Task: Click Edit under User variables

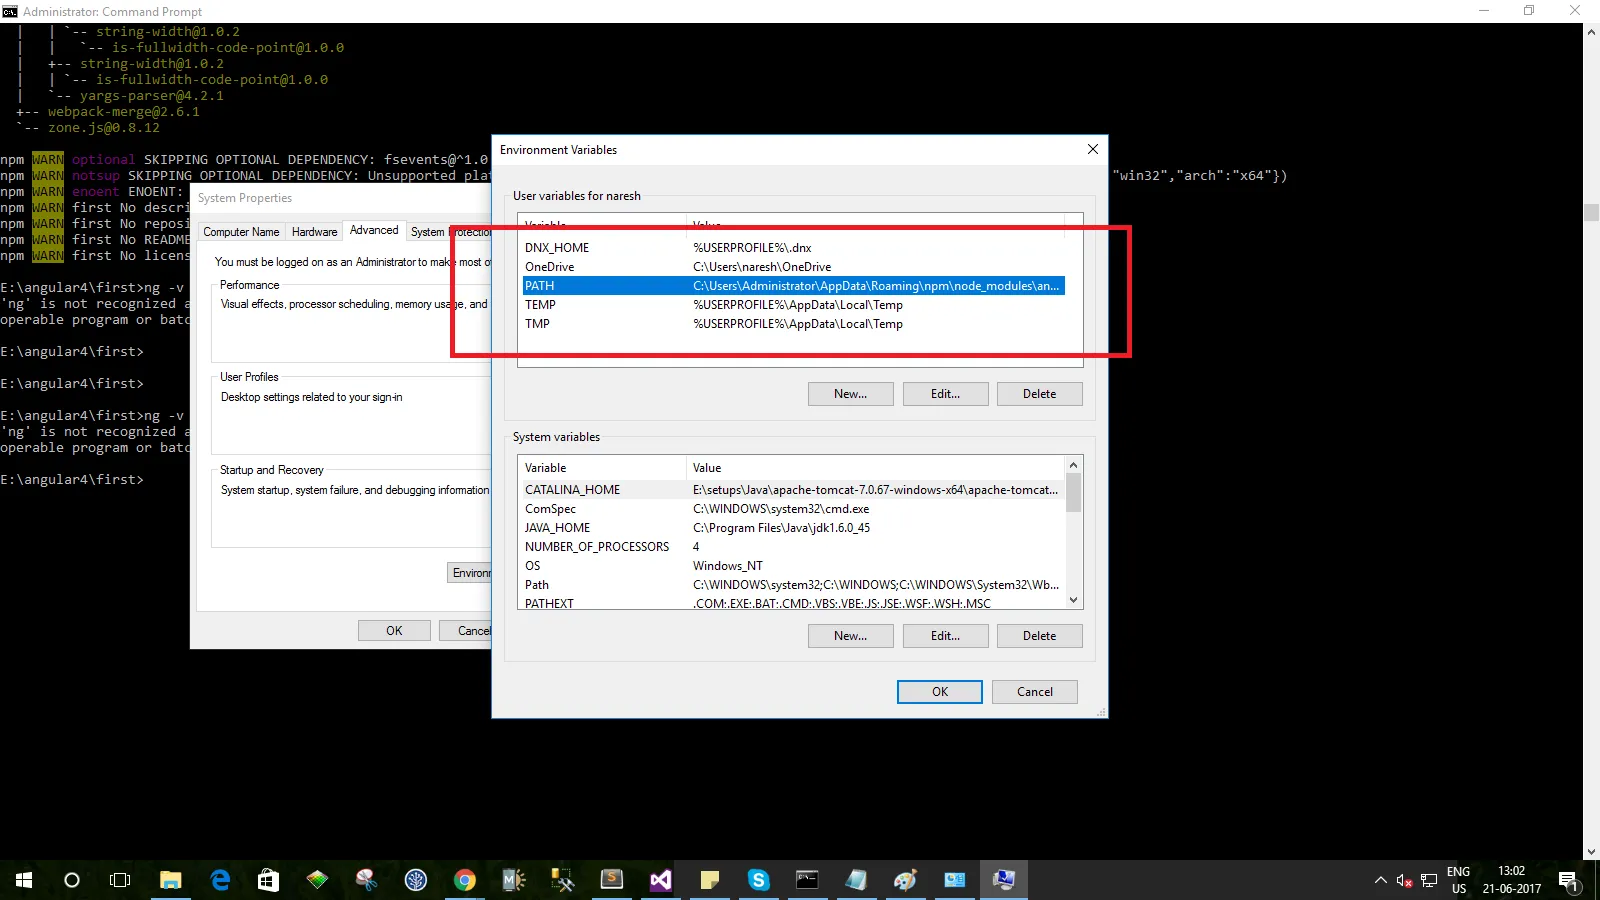Action: click(x=945, y=394)
